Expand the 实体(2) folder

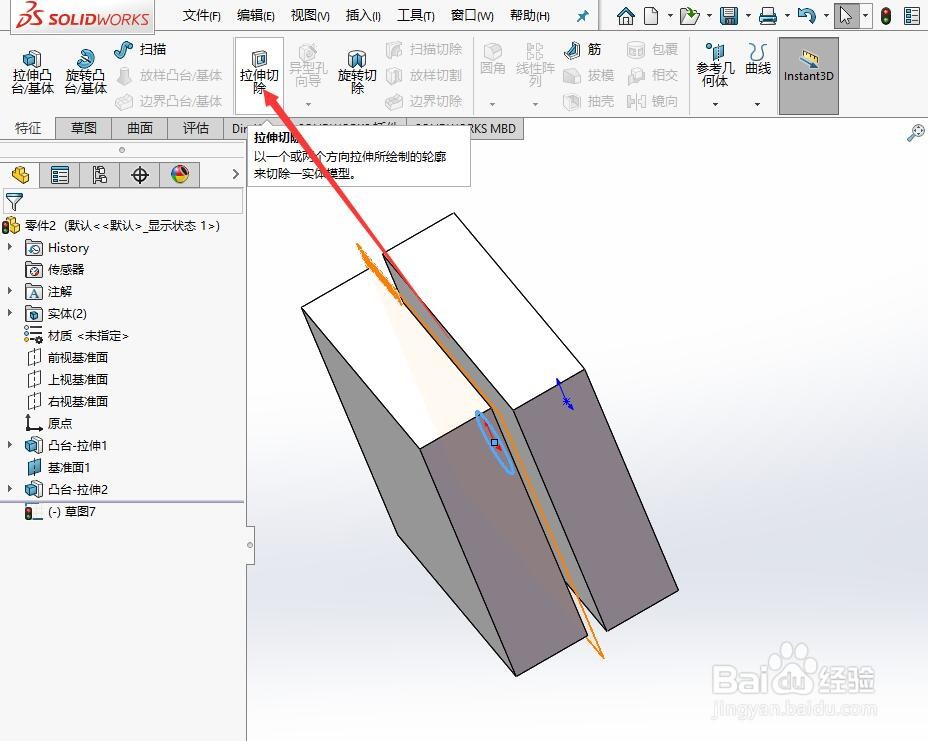(x=9, y=312)
